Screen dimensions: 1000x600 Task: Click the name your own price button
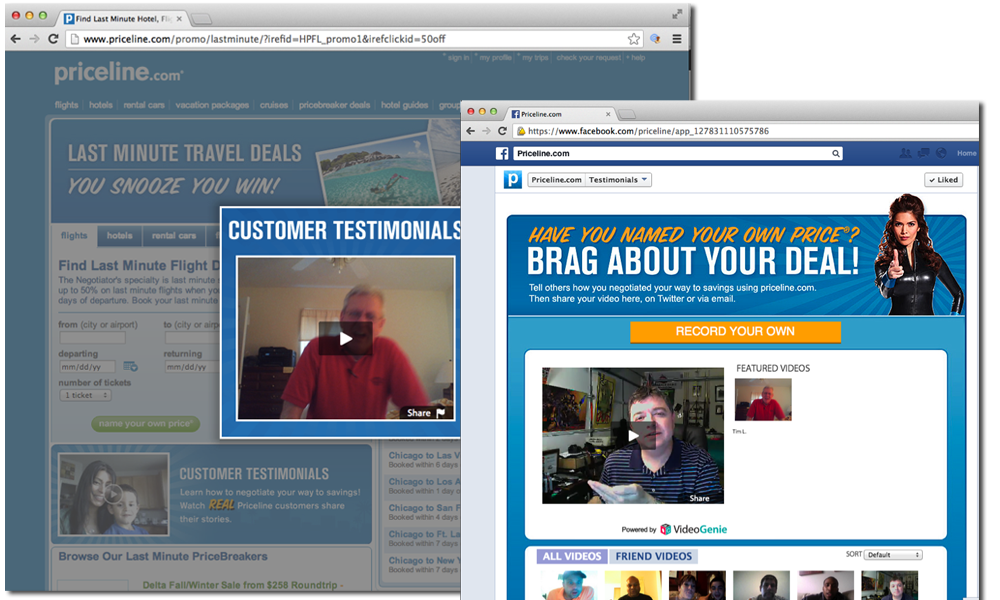click(x=145, y=423)
